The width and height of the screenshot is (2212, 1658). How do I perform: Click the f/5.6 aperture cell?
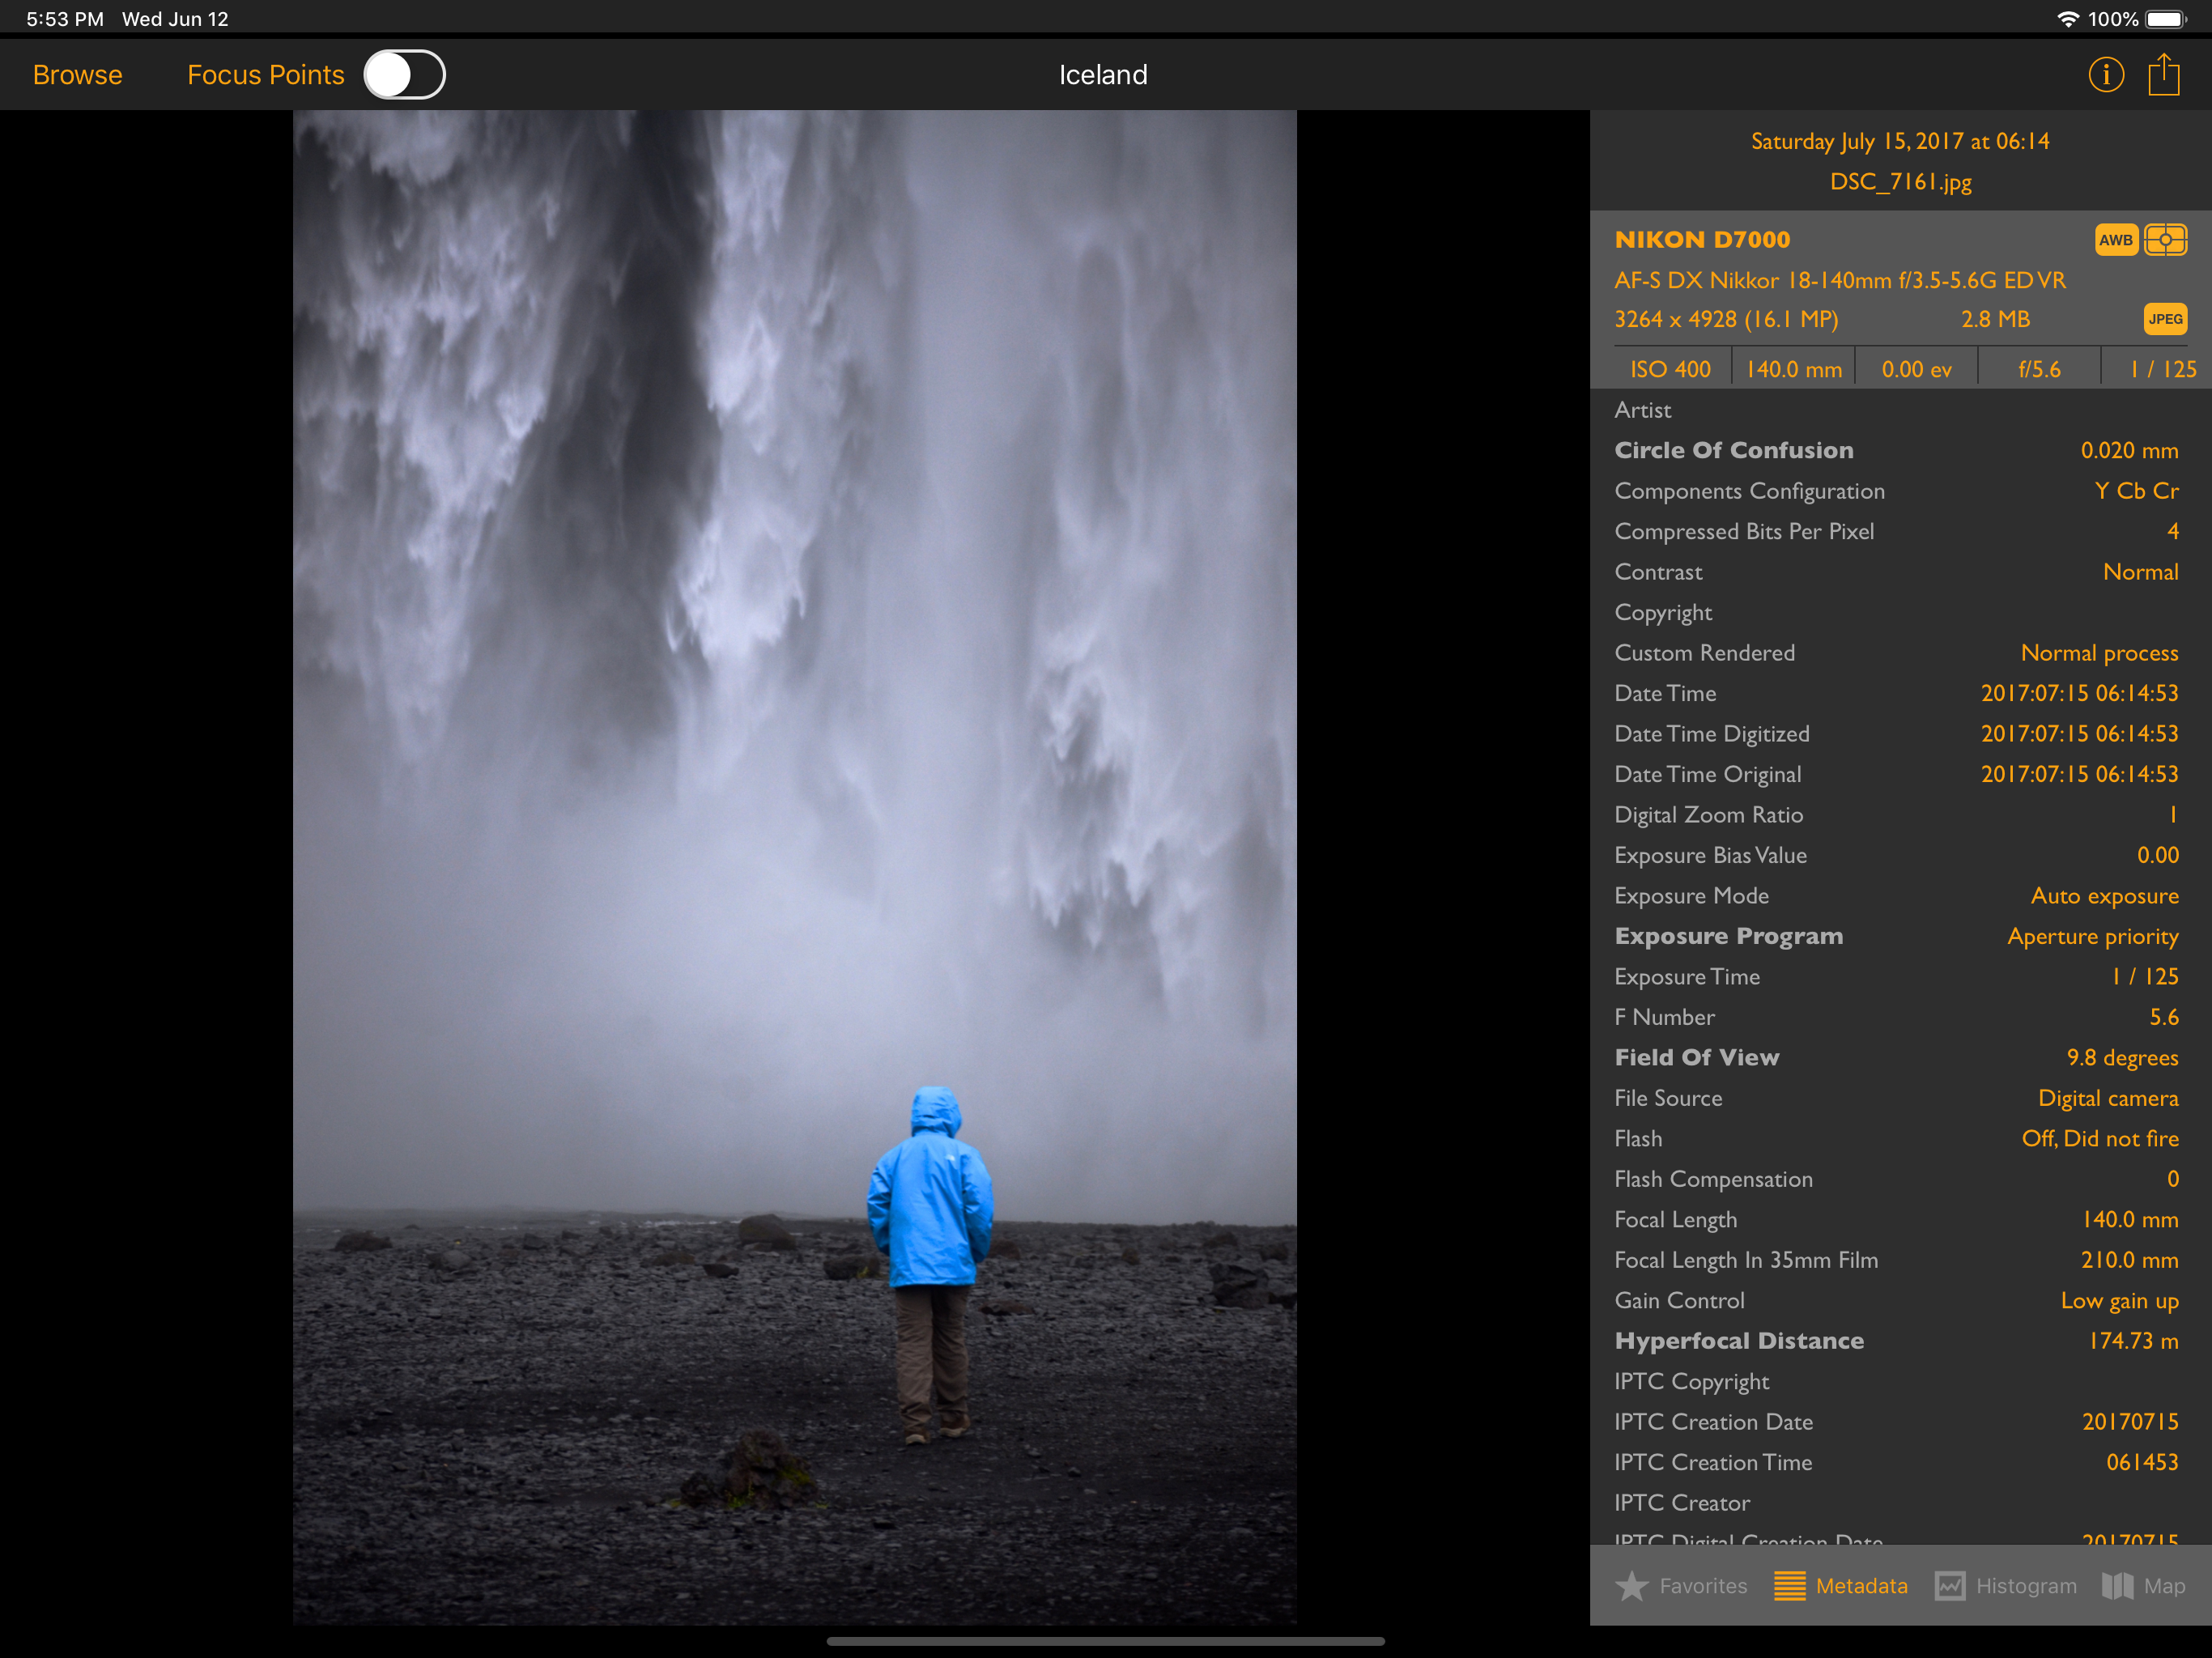click(x=2039, y=369)
